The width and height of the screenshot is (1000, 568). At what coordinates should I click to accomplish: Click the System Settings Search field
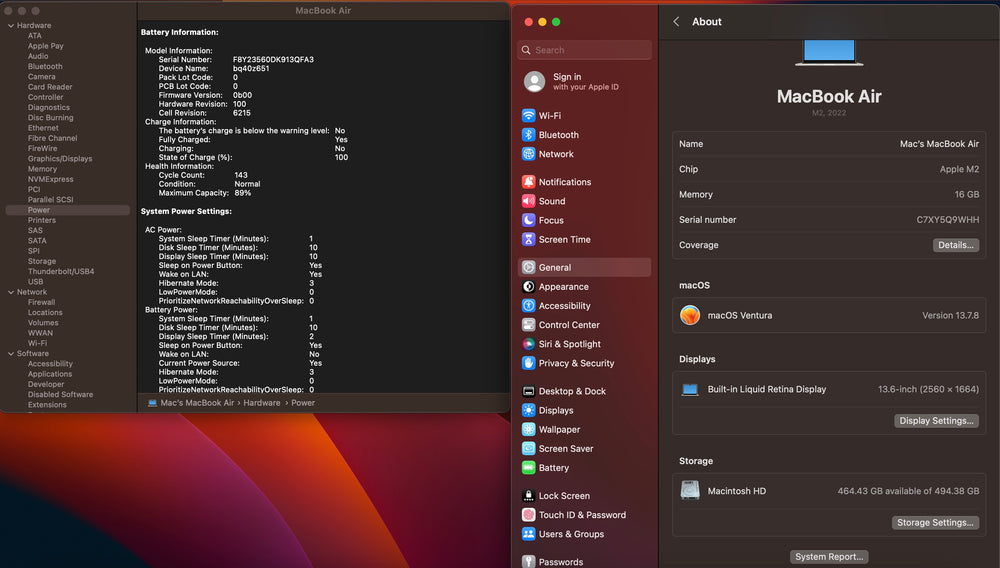(x=585, y=50)
